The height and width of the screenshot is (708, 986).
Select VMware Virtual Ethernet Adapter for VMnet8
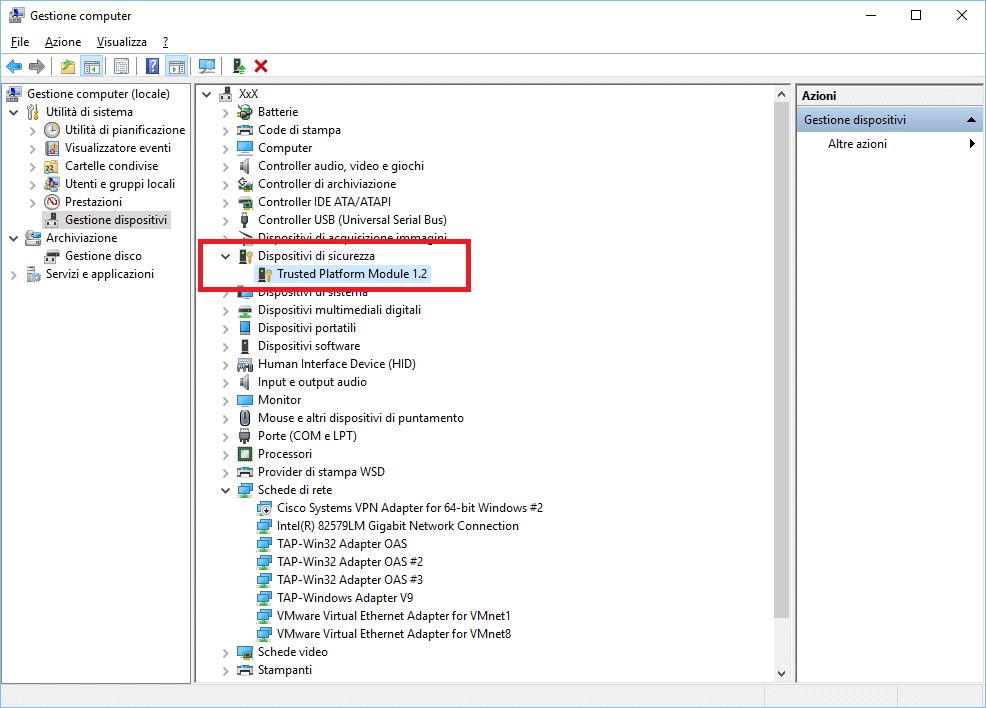(x=394, y=634)
